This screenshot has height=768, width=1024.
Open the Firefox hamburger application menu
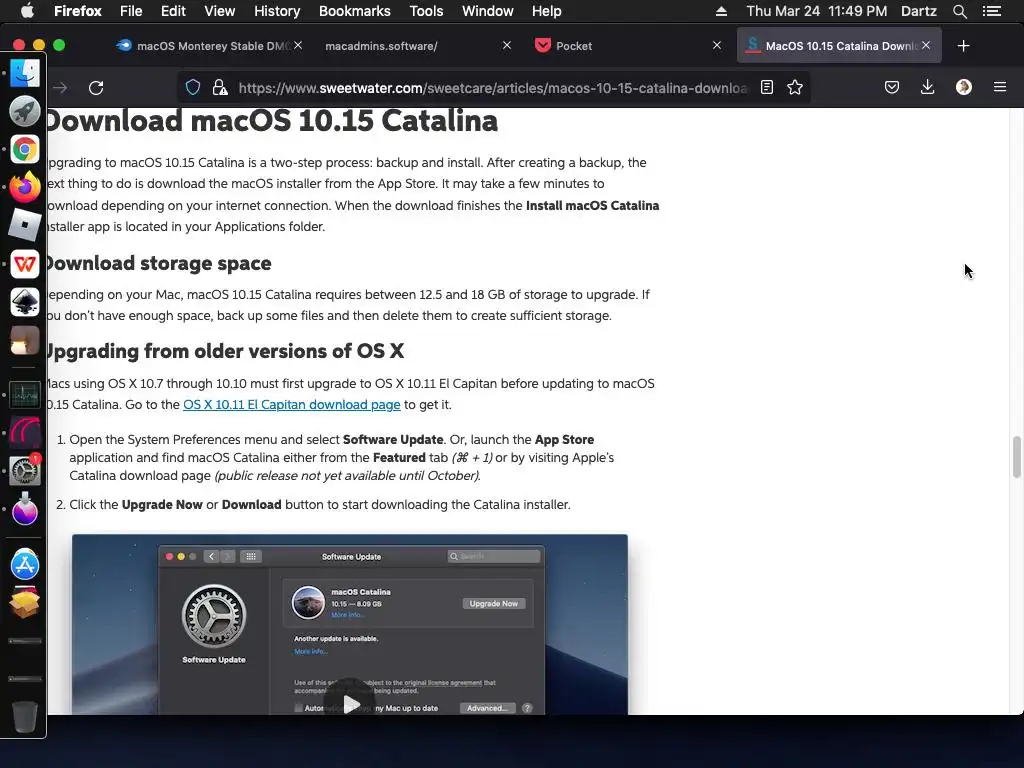(1000, 88)
